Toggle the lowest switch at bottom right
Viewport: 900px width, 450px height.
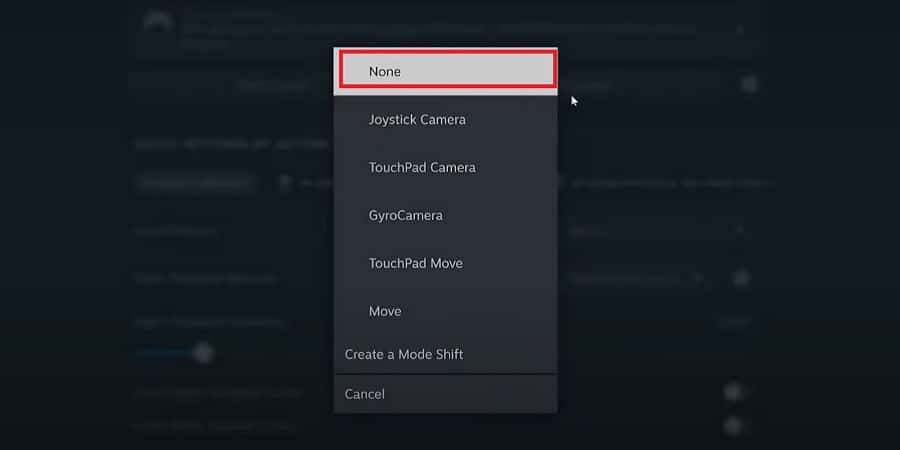pos(734,426)
